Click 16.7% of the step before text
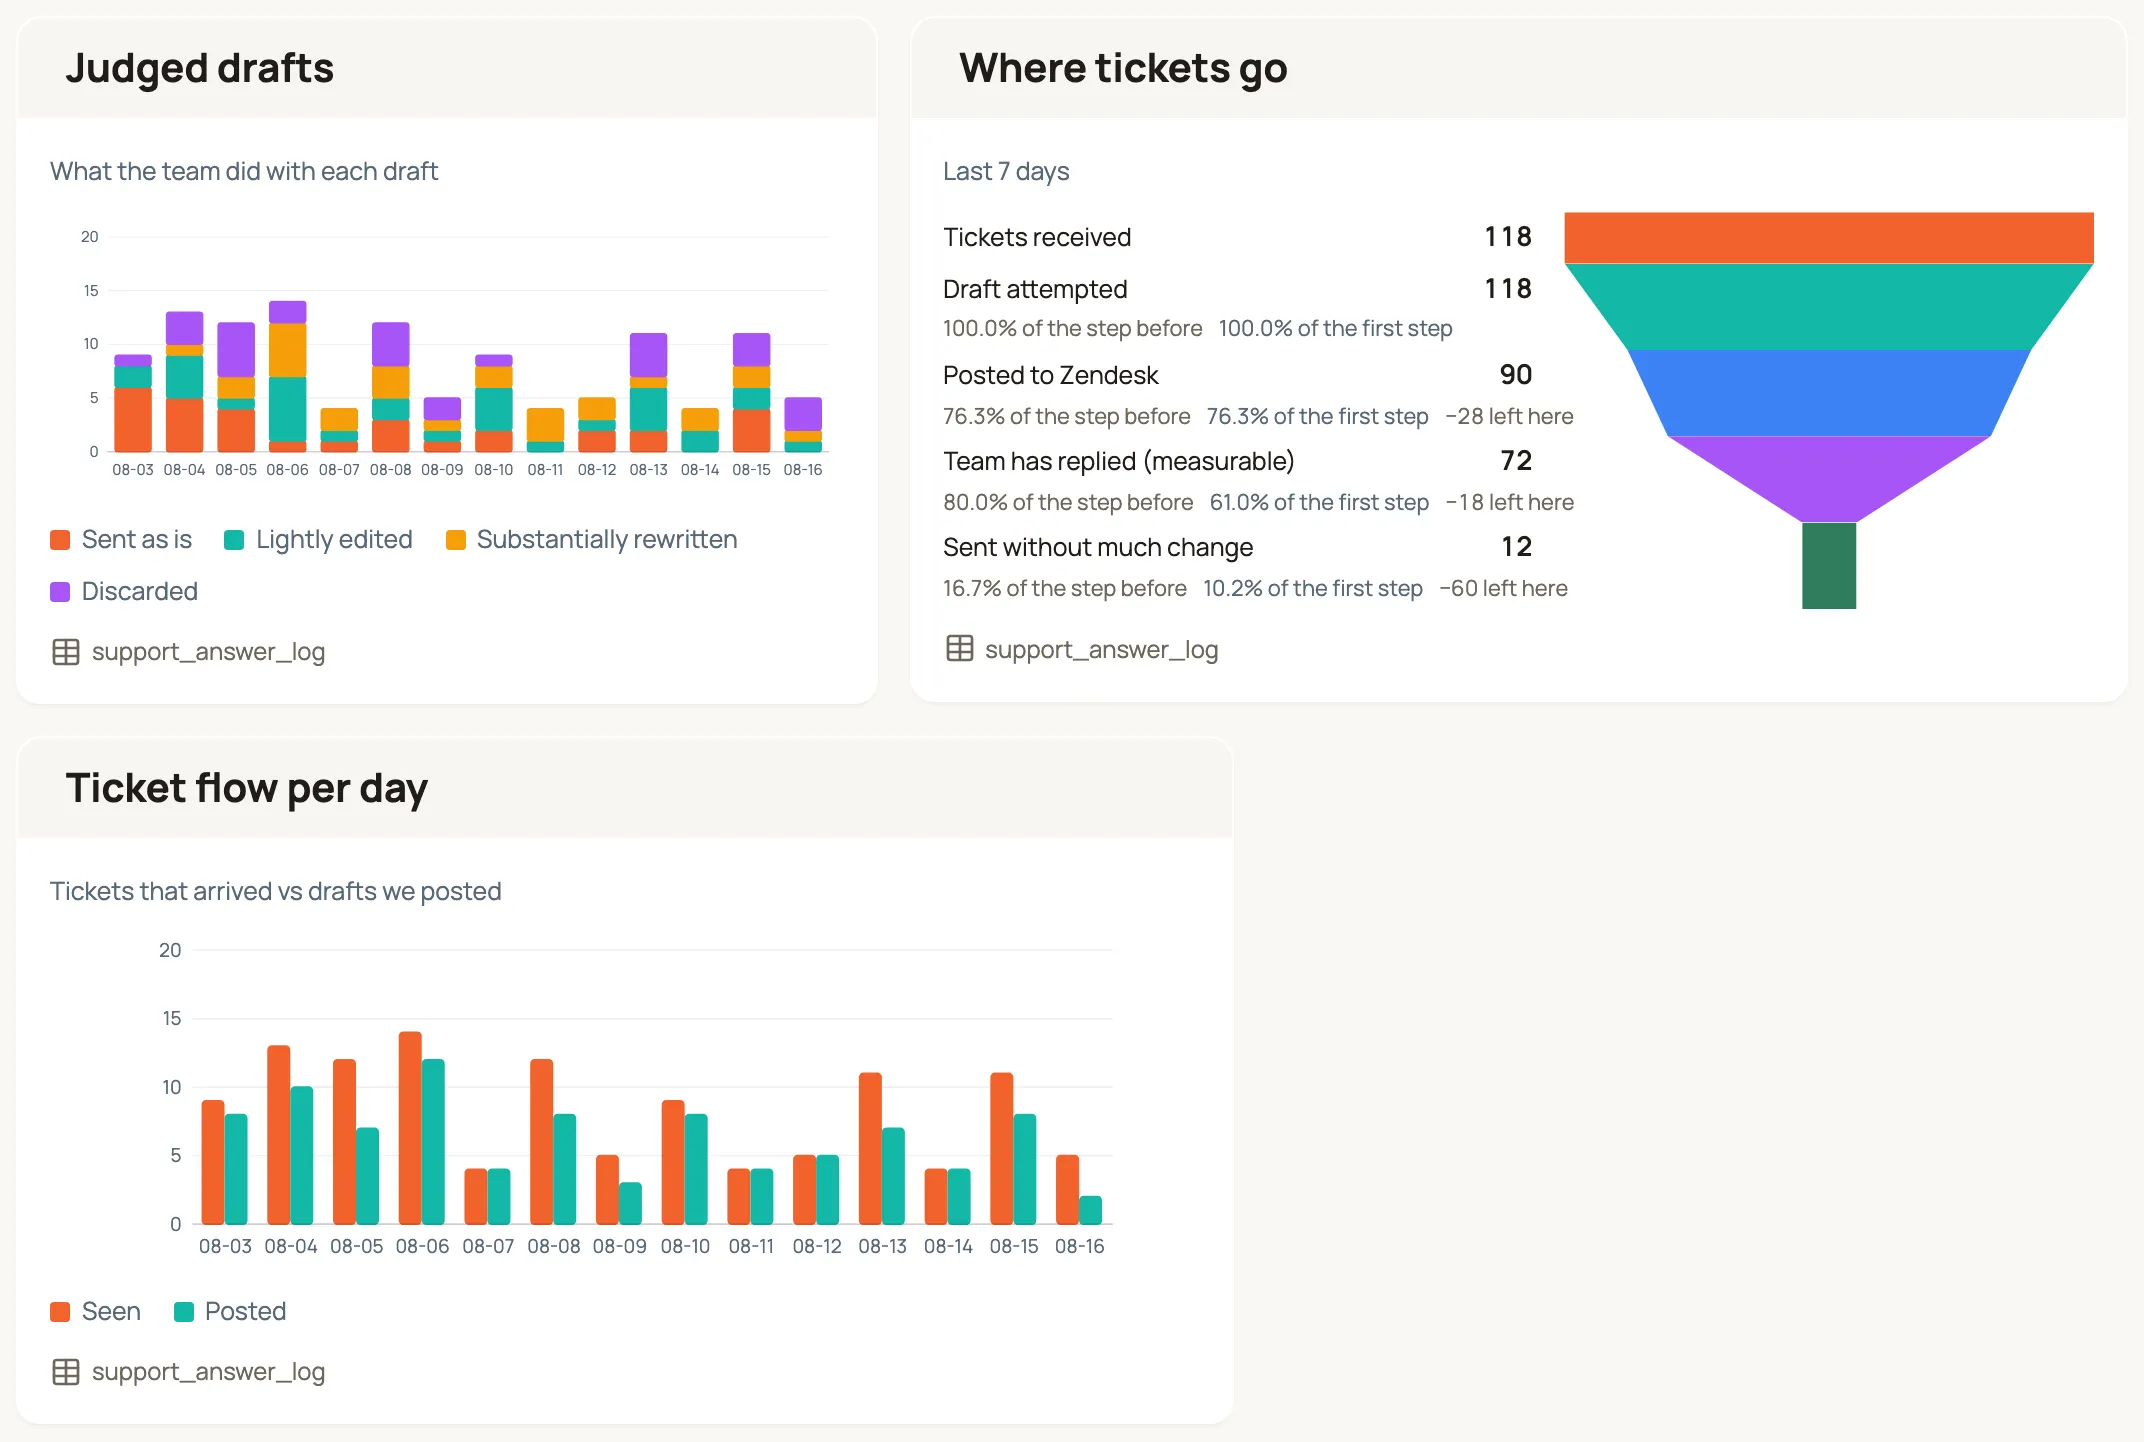Image resolution: width=2144 pixels, height=1442 pixels. tap(1065, 589)
